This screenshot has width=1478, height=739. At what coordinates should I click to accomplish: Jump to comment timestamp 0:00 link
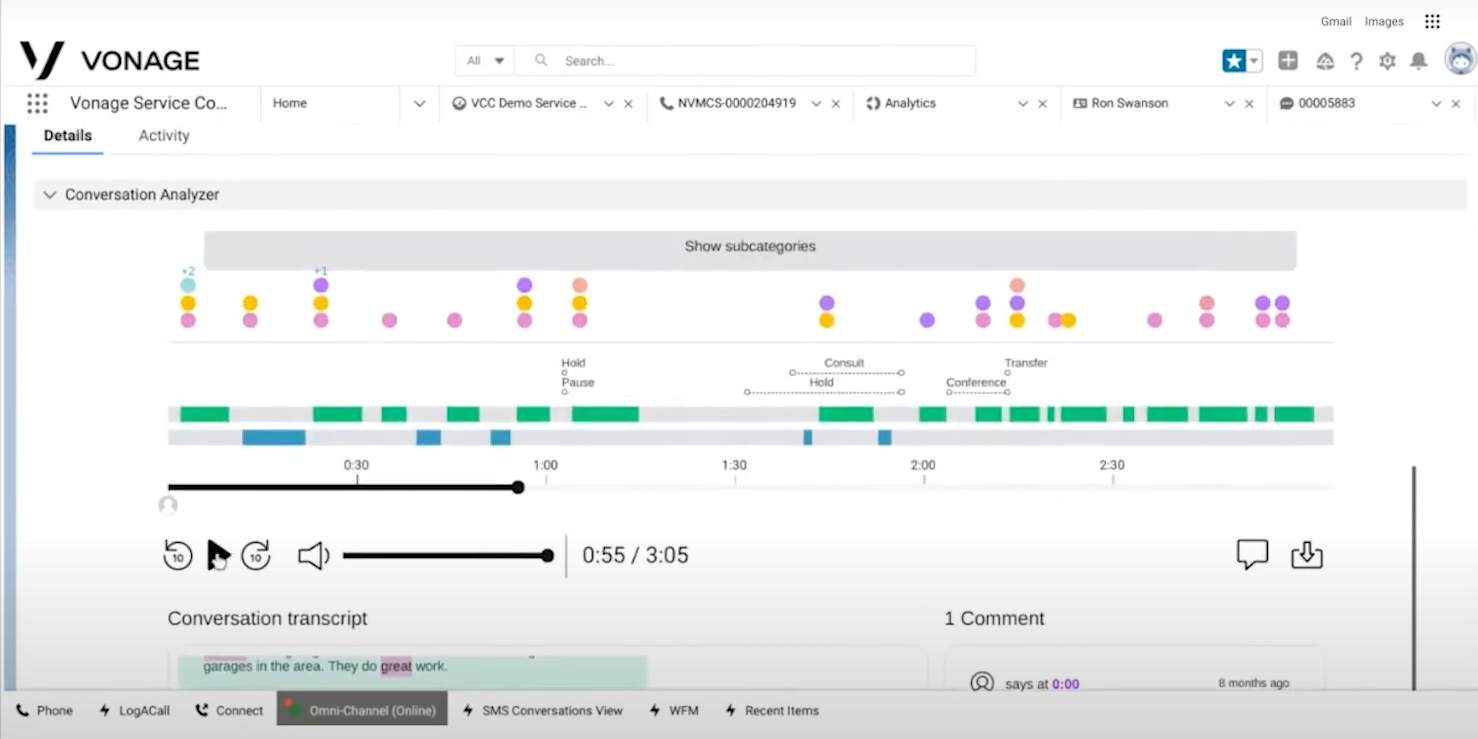(x=1065, y=684)
